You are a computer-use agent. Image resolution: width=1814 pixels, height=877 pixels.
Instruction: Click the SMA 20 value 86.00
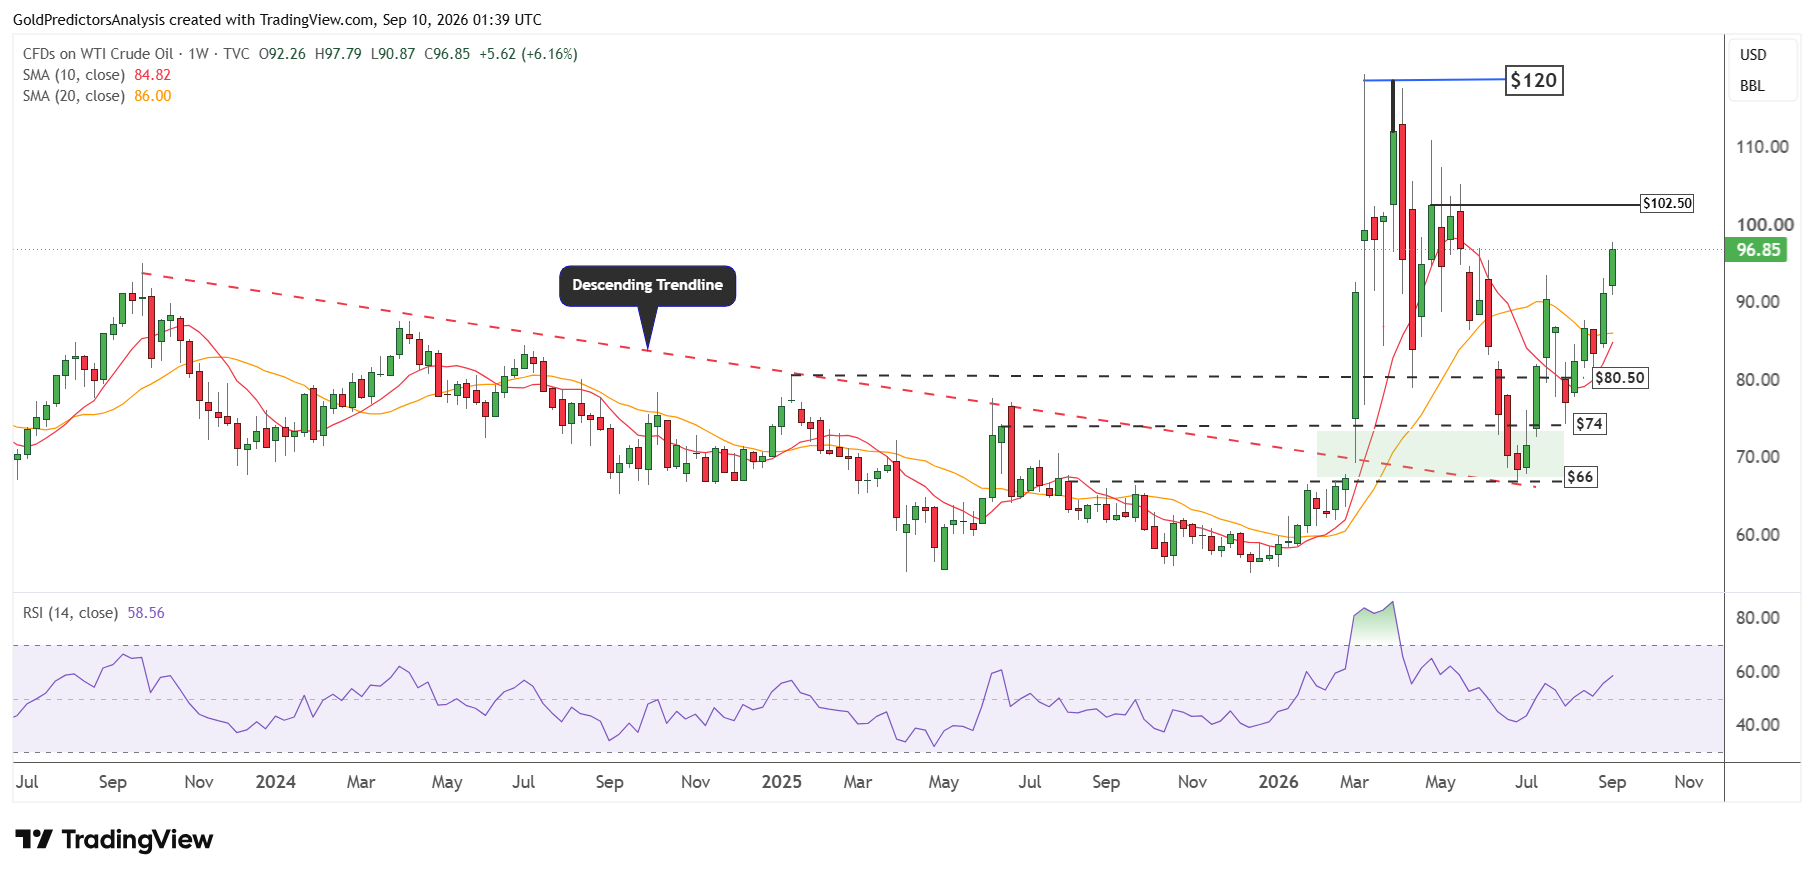tap(153, 96)
